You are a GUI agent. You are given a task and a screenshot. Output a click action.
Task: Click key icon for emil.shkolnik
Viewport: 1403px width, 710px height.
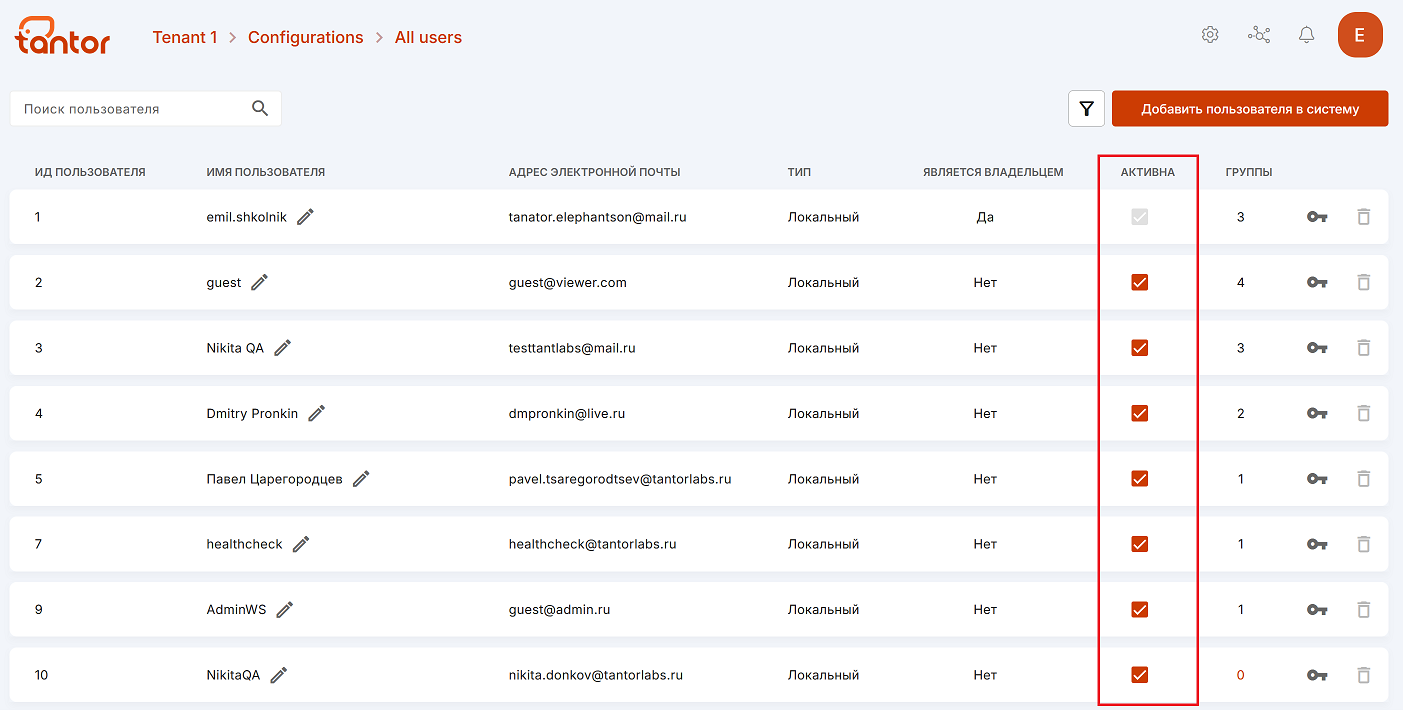1317,217
